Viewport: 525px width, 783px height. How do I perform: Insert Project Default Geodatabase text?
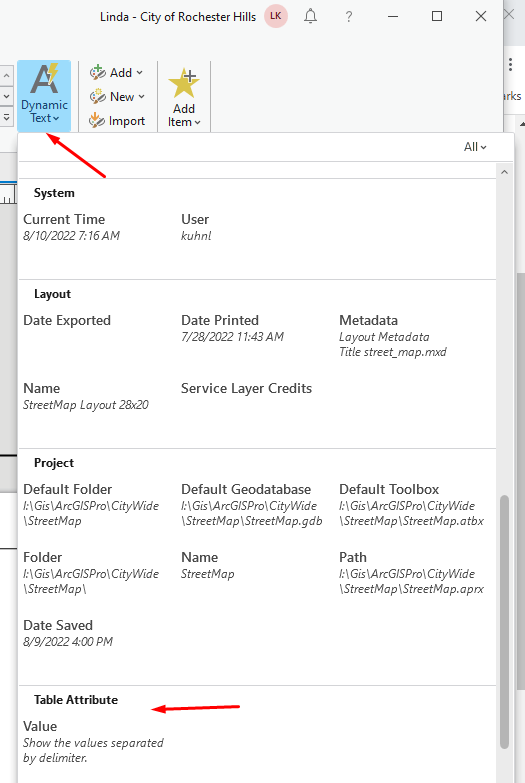click(251, 505)
